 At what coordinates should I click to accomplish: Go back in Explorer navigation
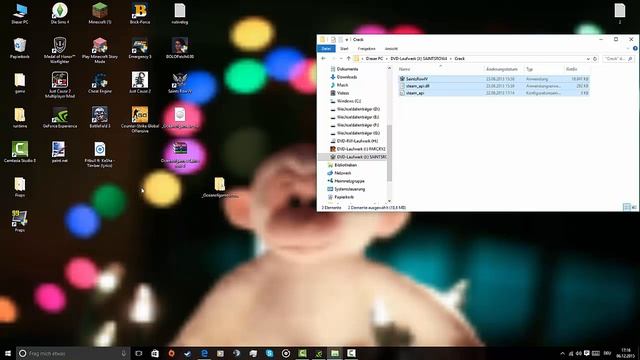click(x=324, y=59)
